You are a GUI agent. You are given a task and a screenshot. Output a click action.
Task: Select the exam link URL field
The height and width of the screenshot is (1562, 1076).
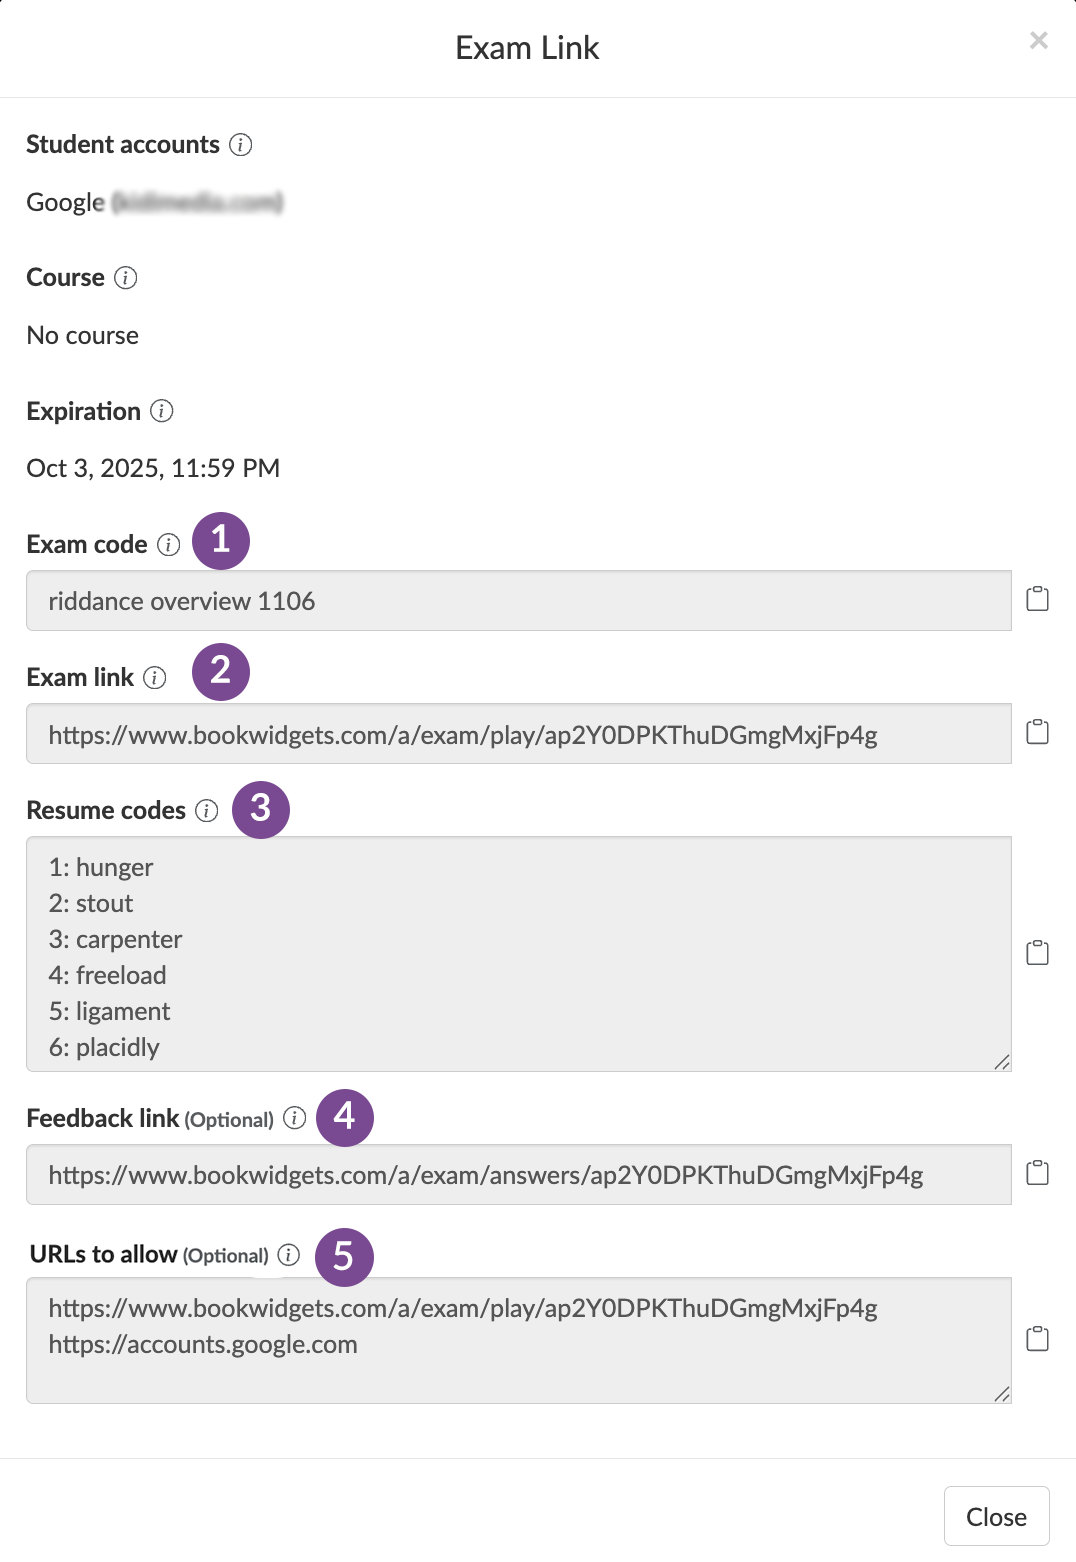coord(519,733)
